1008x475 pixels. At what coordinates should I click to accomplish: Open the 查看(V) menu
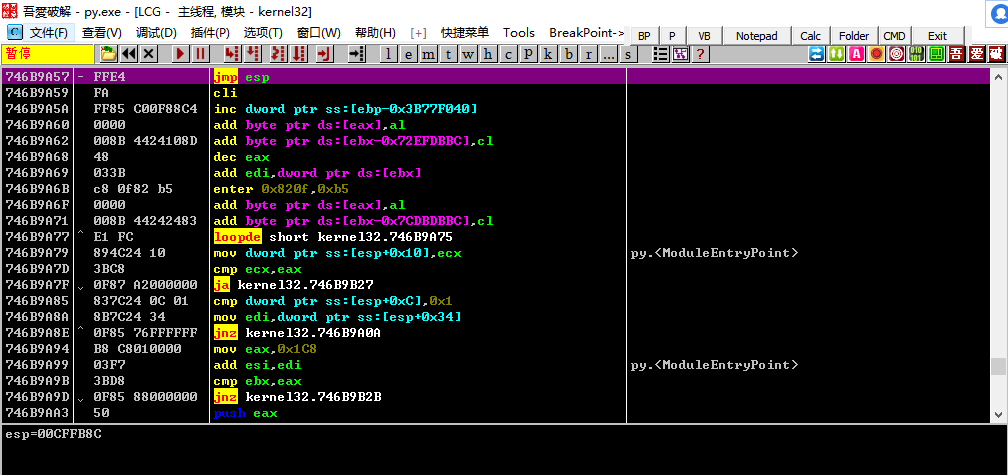click(x=102, y=33)
